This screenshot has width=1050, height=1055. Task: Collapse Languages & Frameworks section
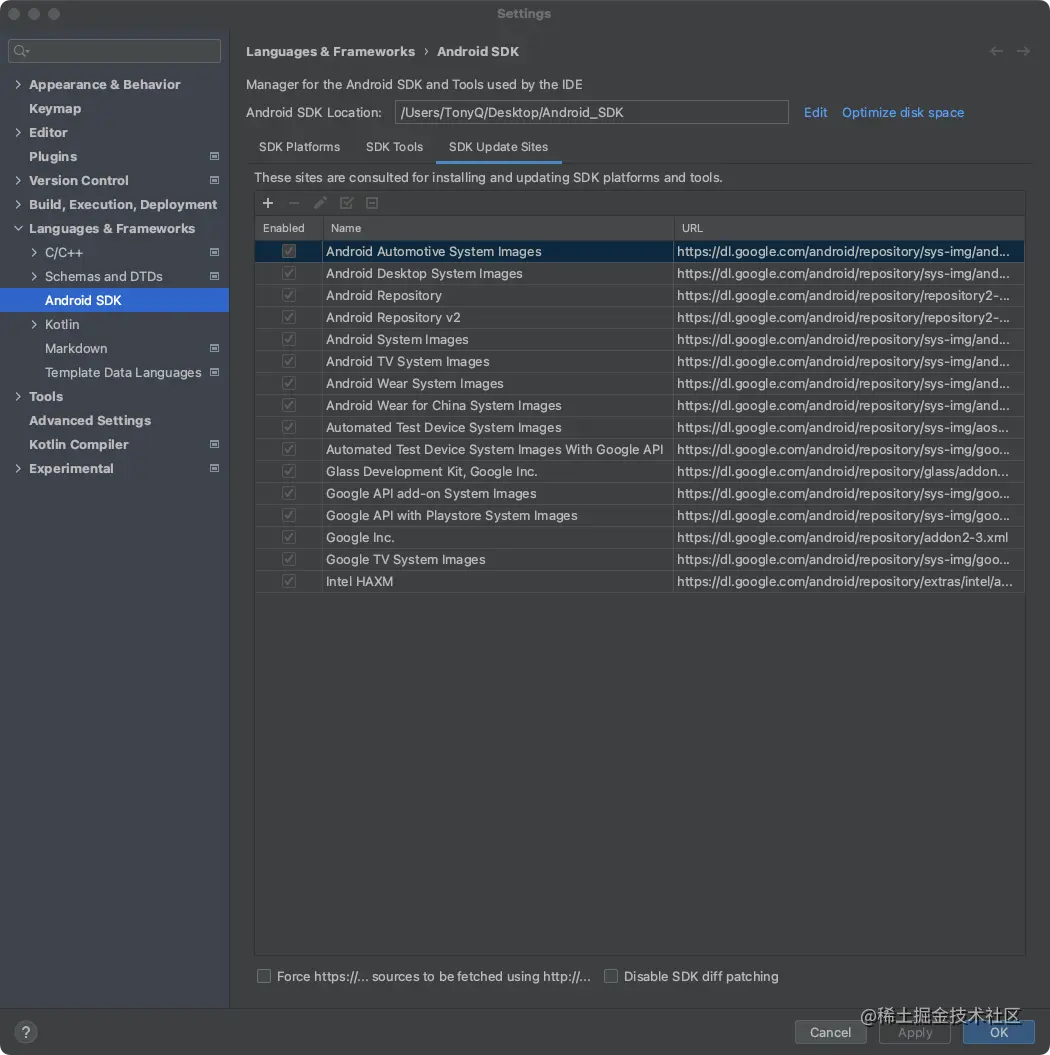click(18, 229)
